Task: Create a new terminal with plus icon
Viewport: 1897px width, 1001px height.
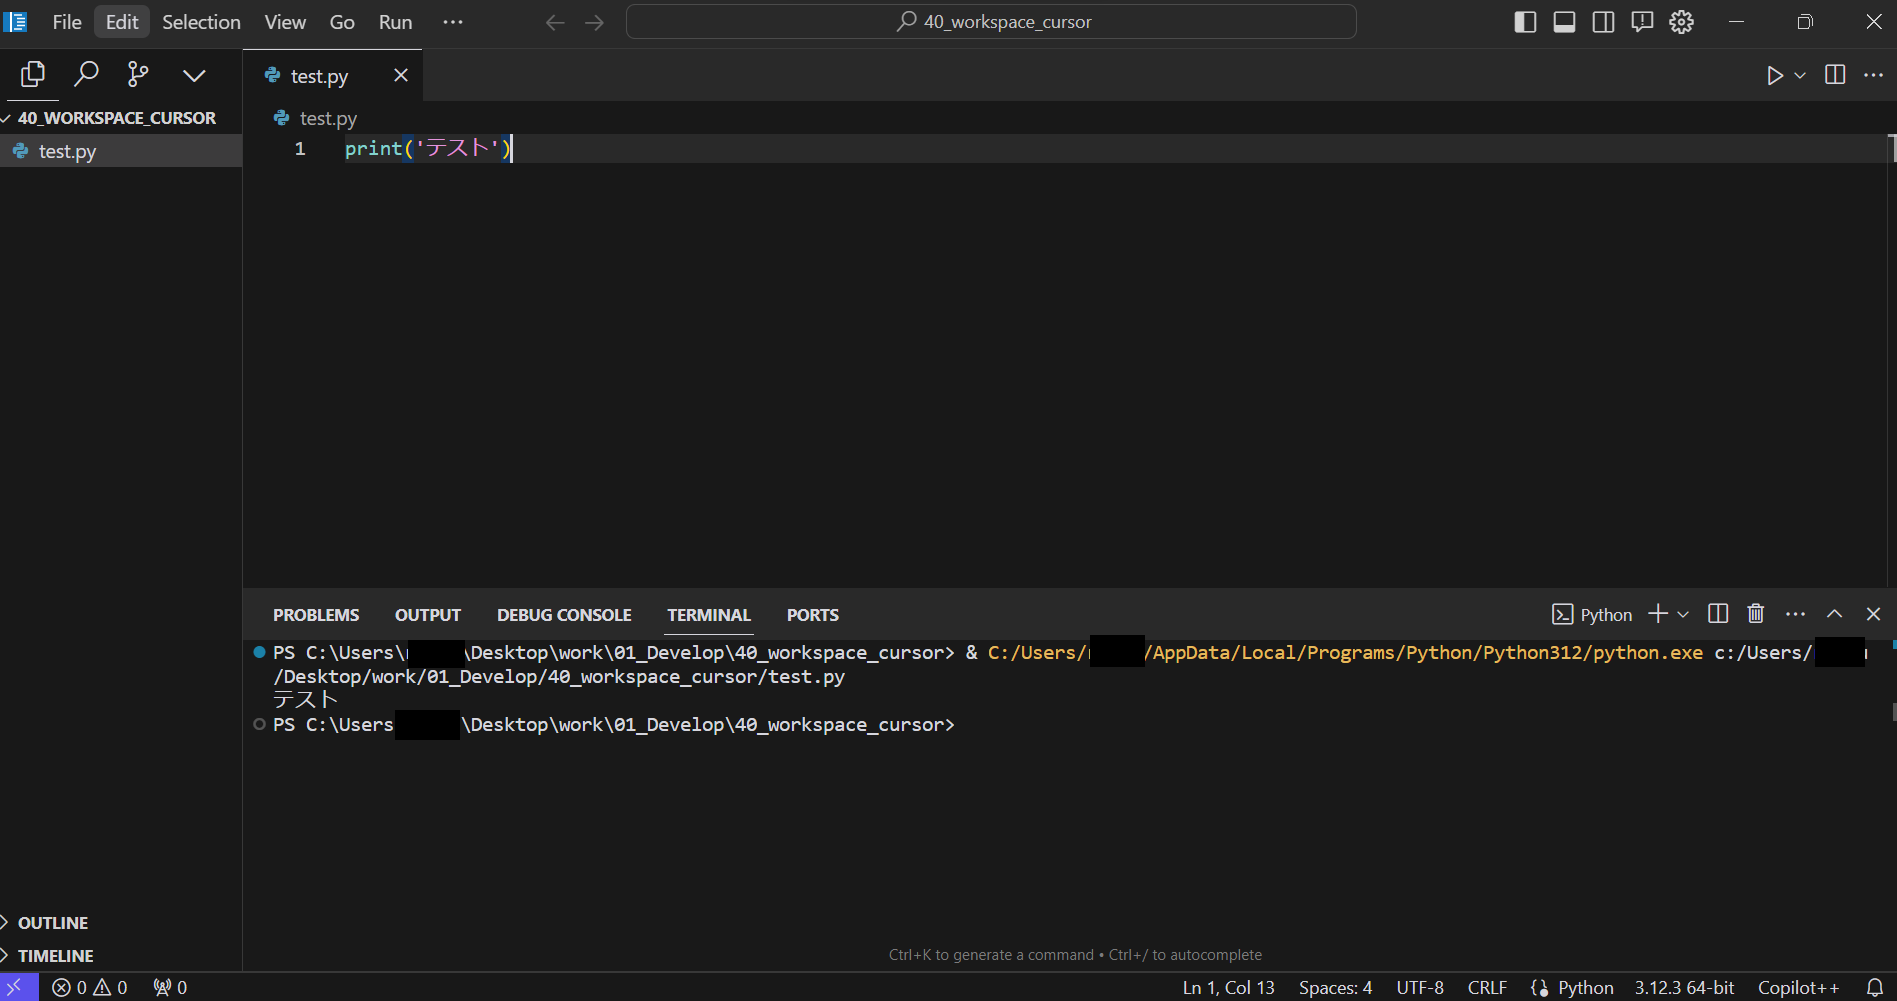Action: pyautogui.click(x=1658, y=614)
